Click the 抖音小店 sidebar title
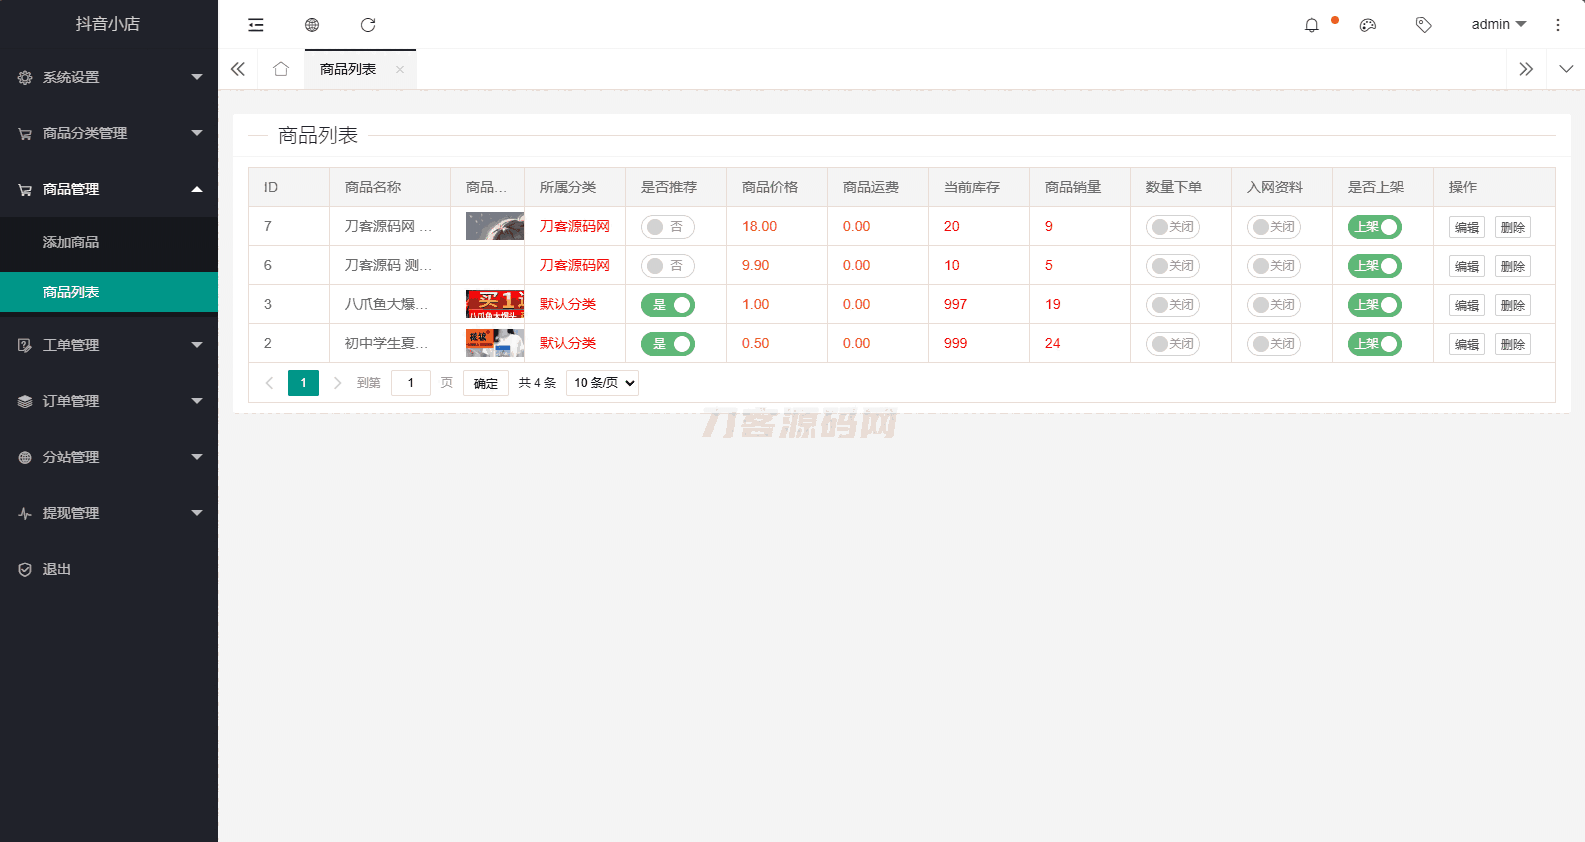Screen dimensions: 1585x842 point(108,24)
